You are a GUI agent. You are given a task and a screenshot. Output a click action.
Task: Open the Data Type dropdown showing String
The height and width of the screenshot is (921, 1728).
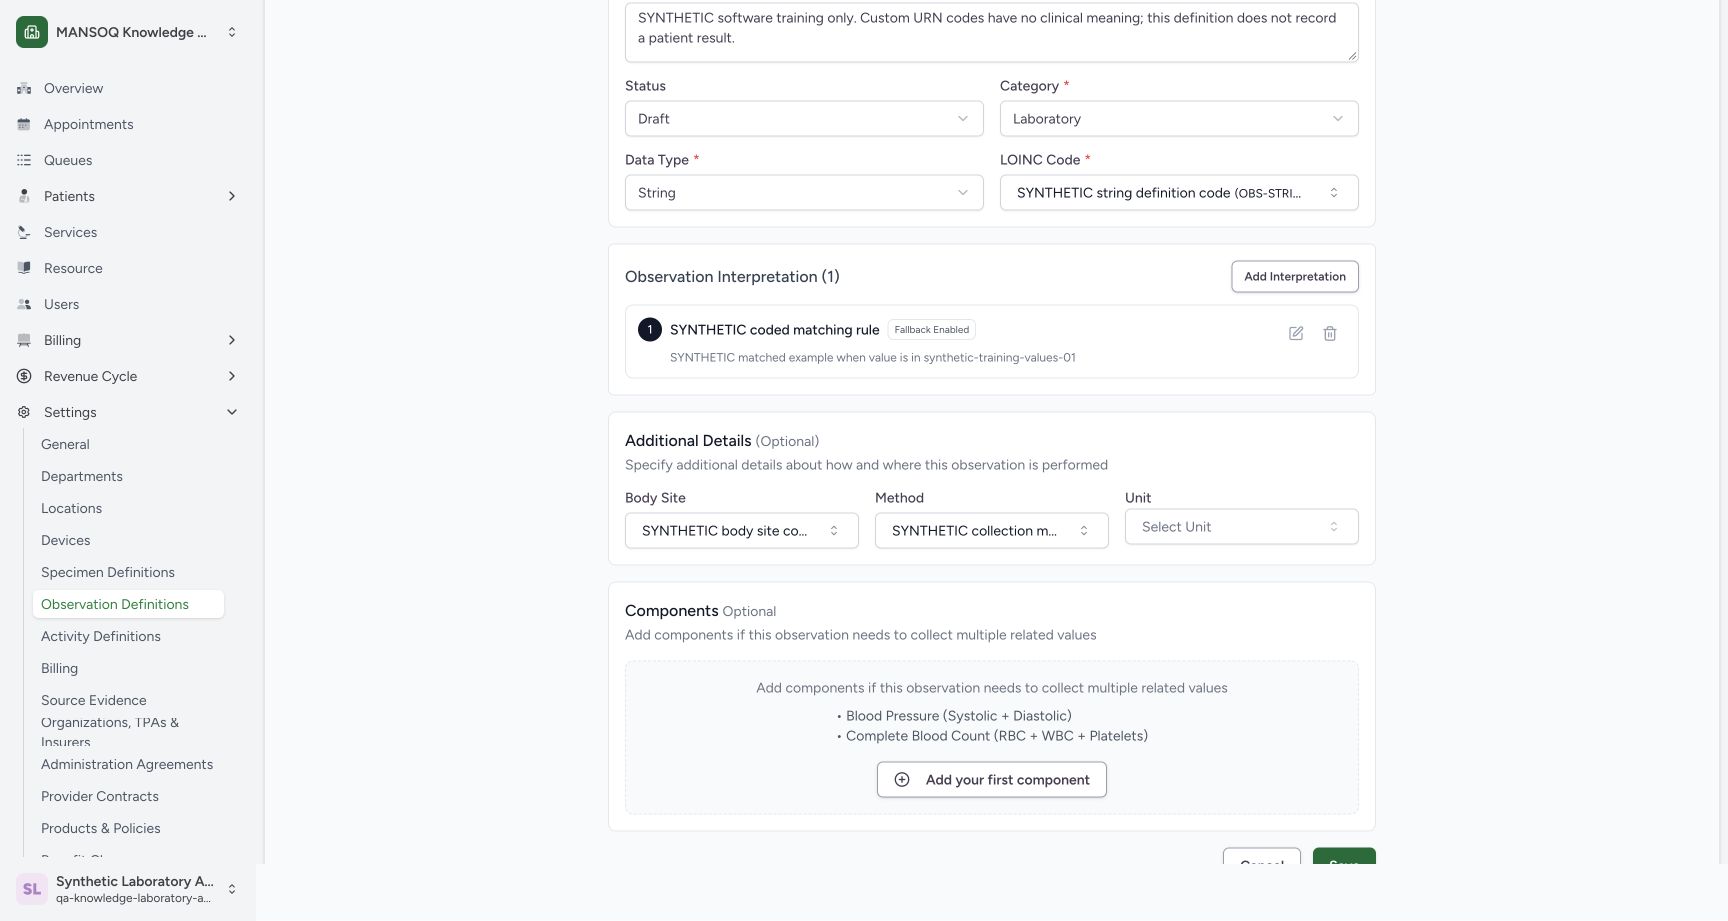[x=804, y=193]
